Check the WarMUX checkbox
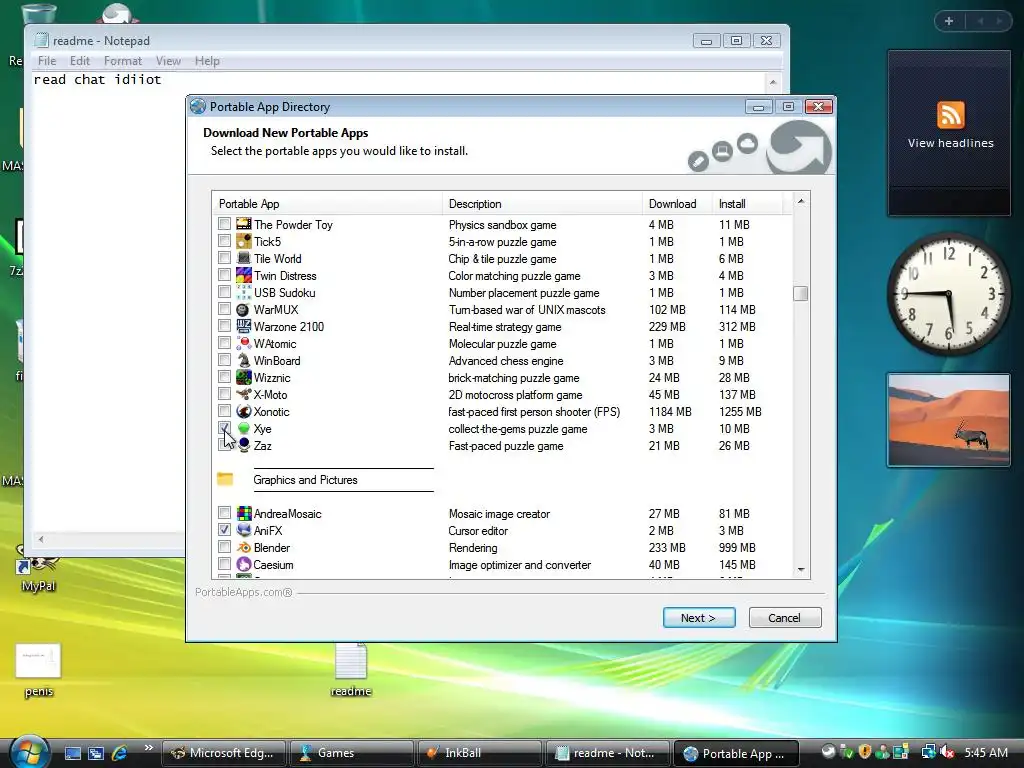Viewport: 1024px width, 768px height. tap(224, 309)
